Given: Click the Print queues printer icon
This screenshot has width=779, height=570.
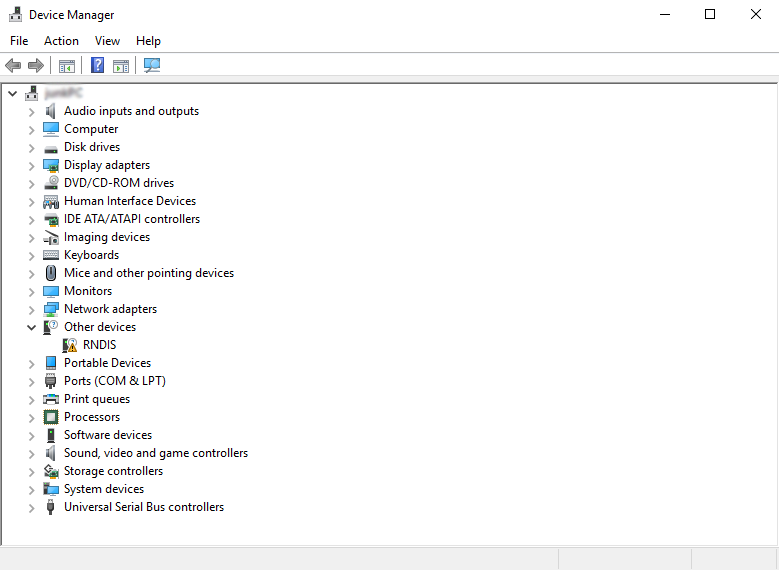Looking at the screenshot, I should coord(51,399).
